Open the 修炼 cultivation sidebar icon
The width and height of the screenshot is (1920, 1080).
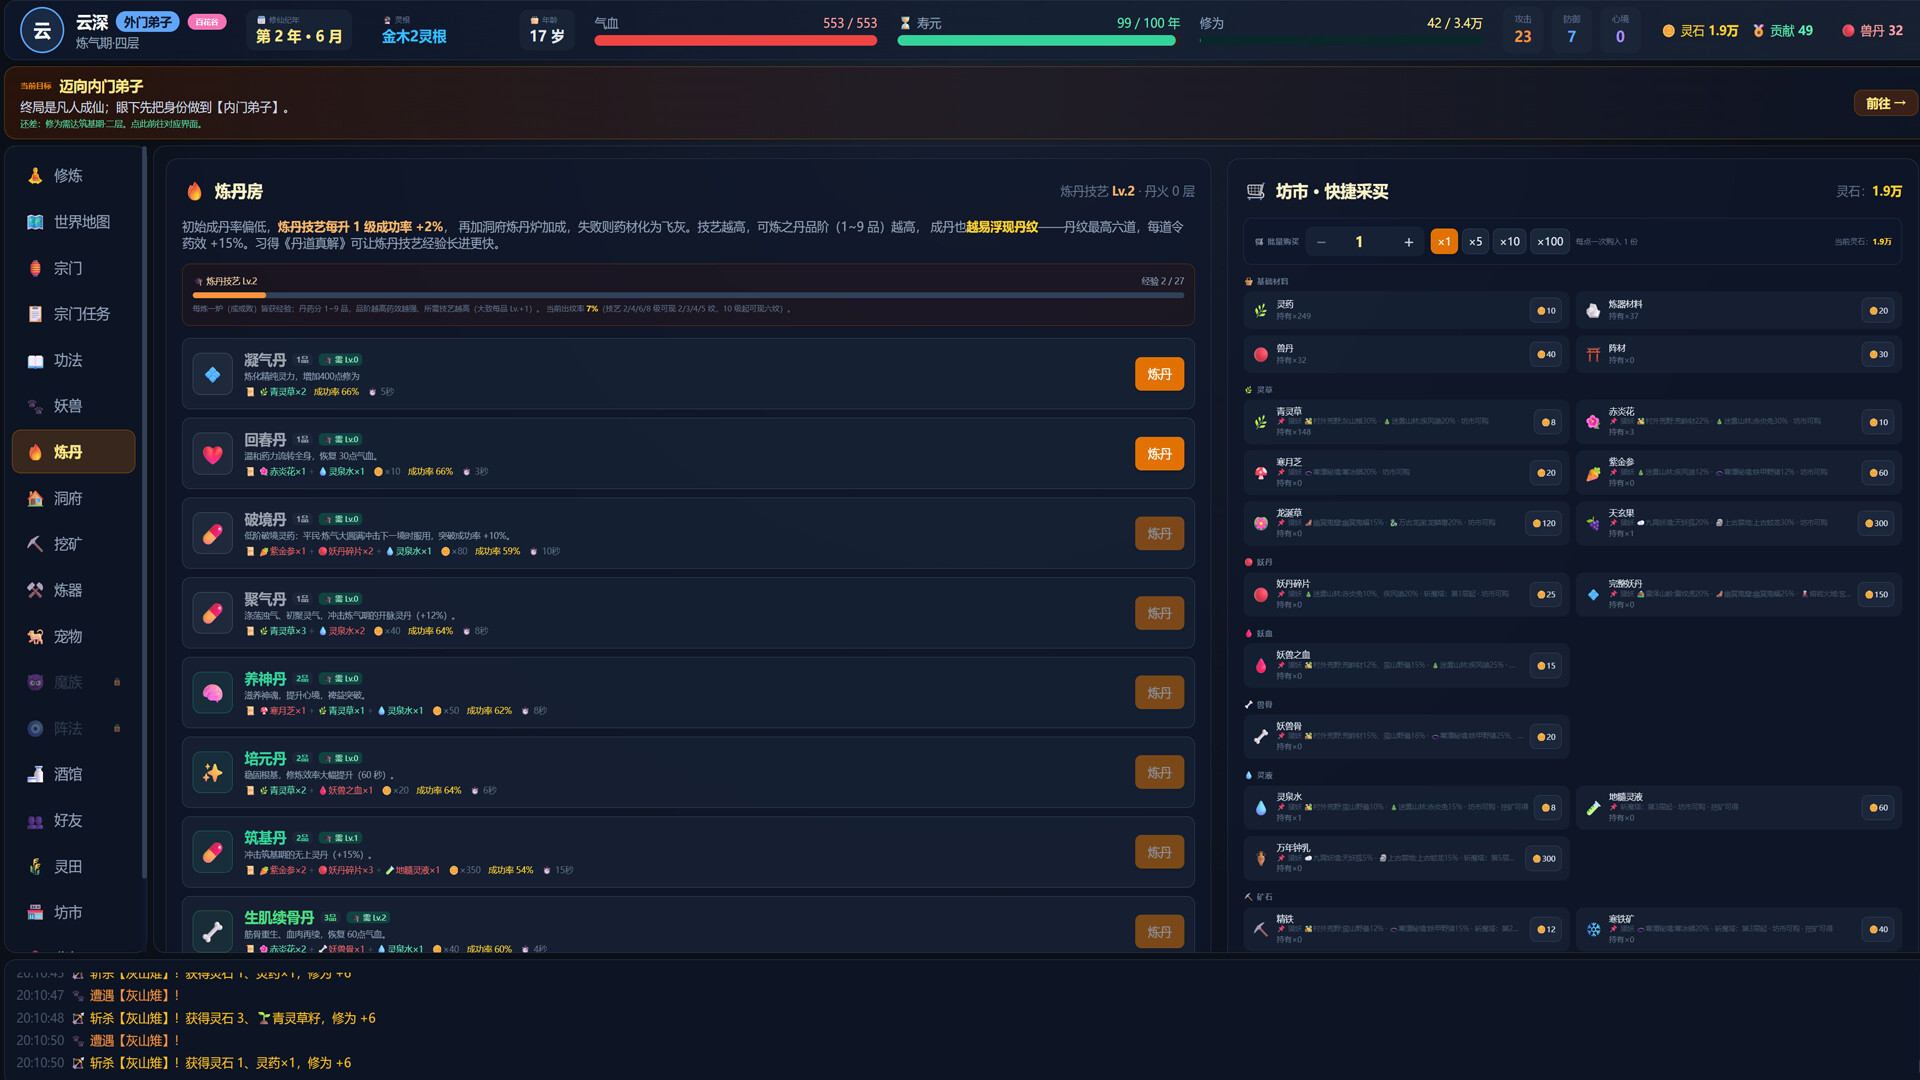[x=35, y=176]
